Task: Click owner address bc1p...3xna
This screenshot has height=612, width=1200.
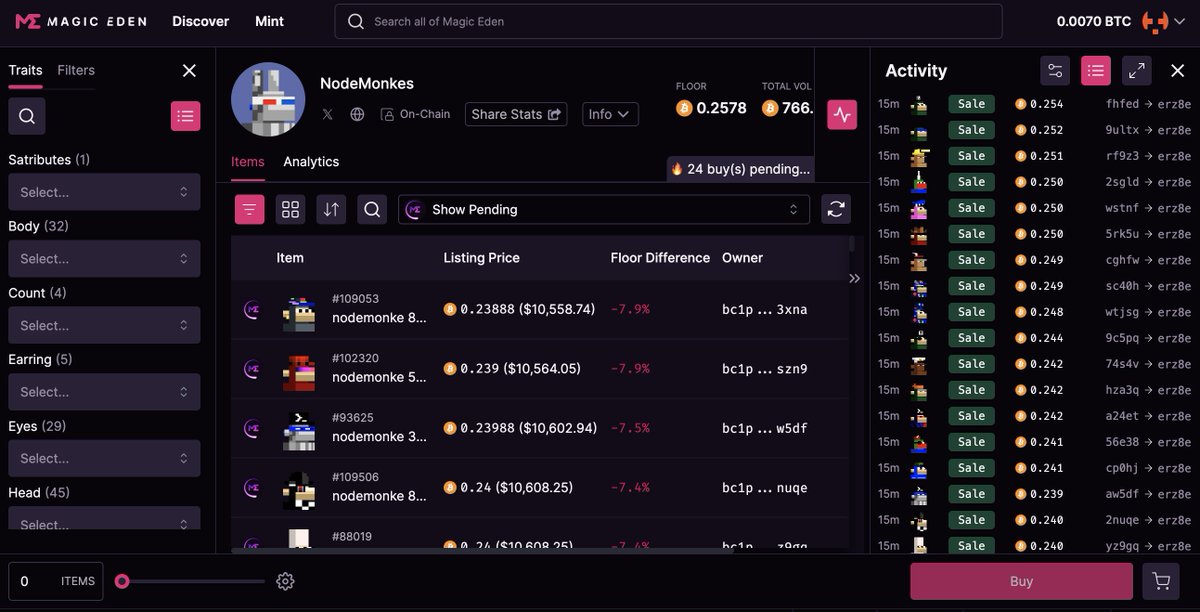Action: (765, 309)
